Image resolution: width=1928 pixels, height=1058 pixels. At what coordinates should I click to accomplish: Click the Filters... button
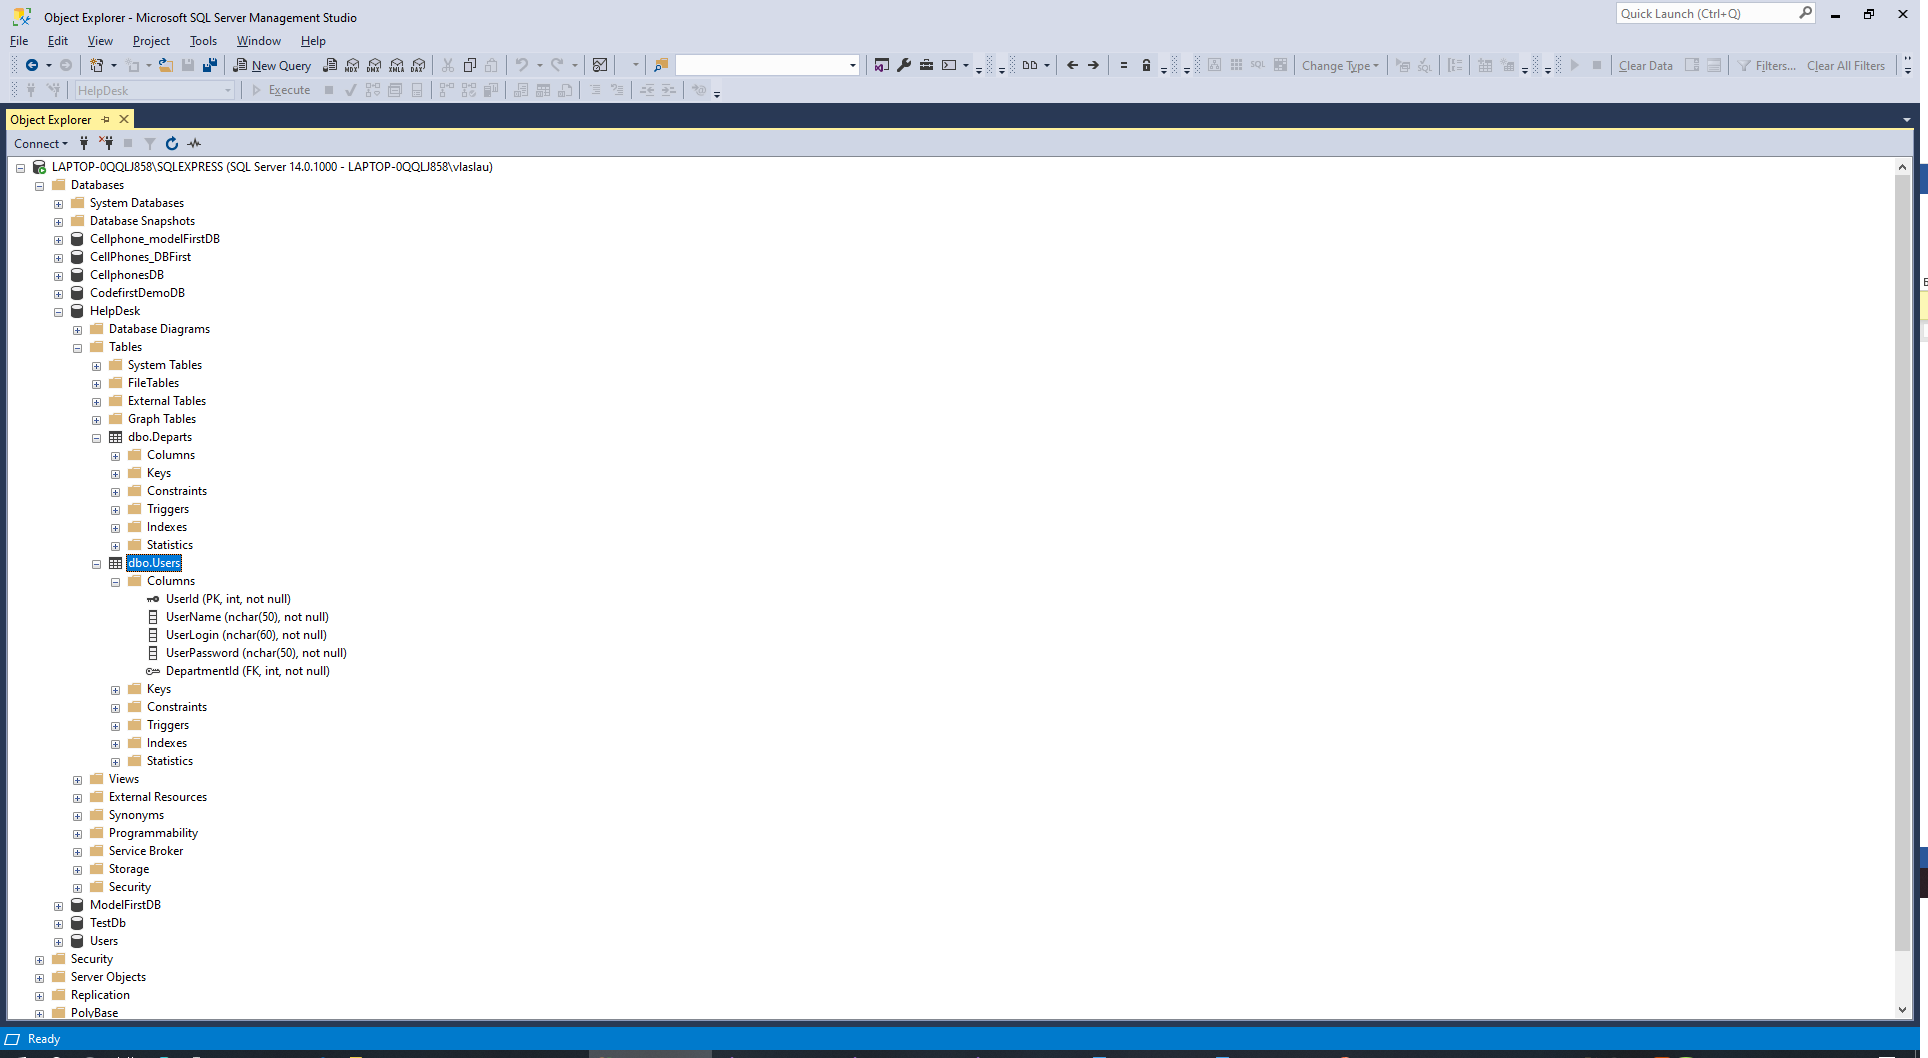[x=1767, y=65]
